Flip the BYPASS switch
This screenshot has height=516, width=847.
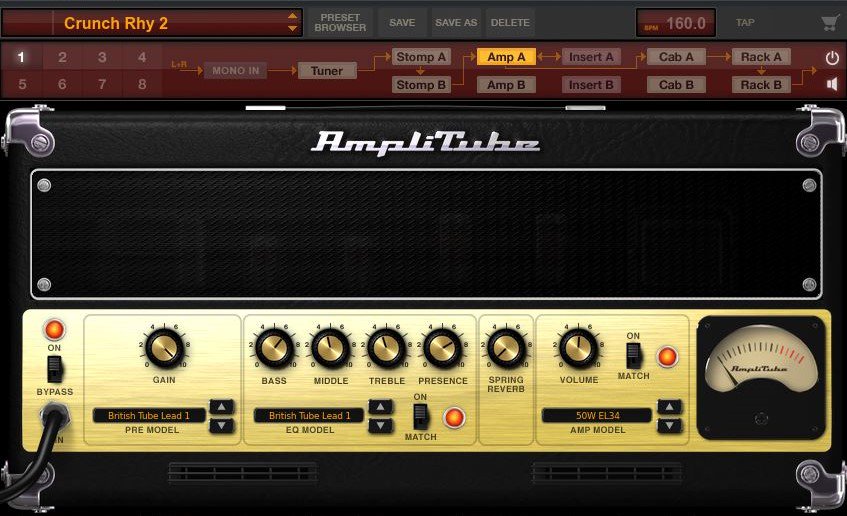coord(55,370)
